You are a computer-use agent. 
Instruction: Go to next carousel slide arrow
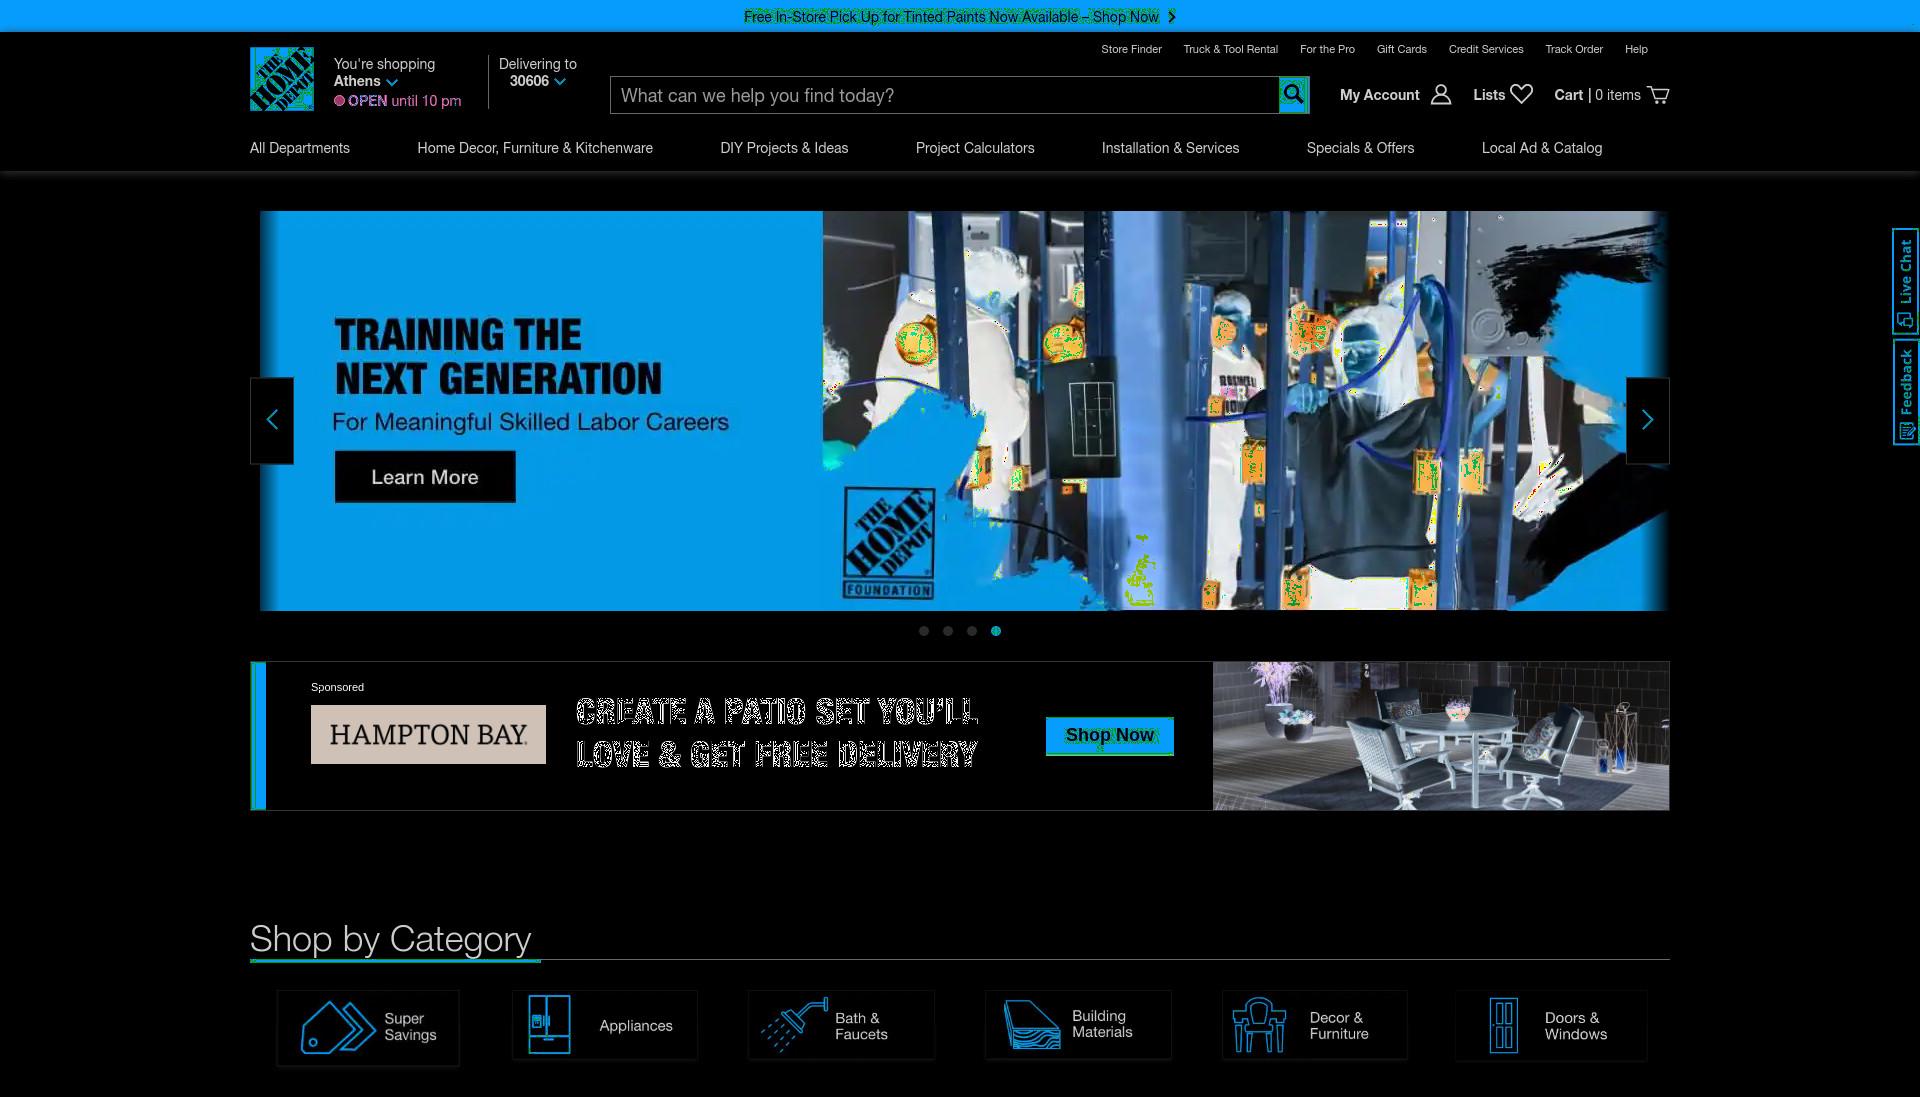pyautogui.click(x=1647, y=420)
